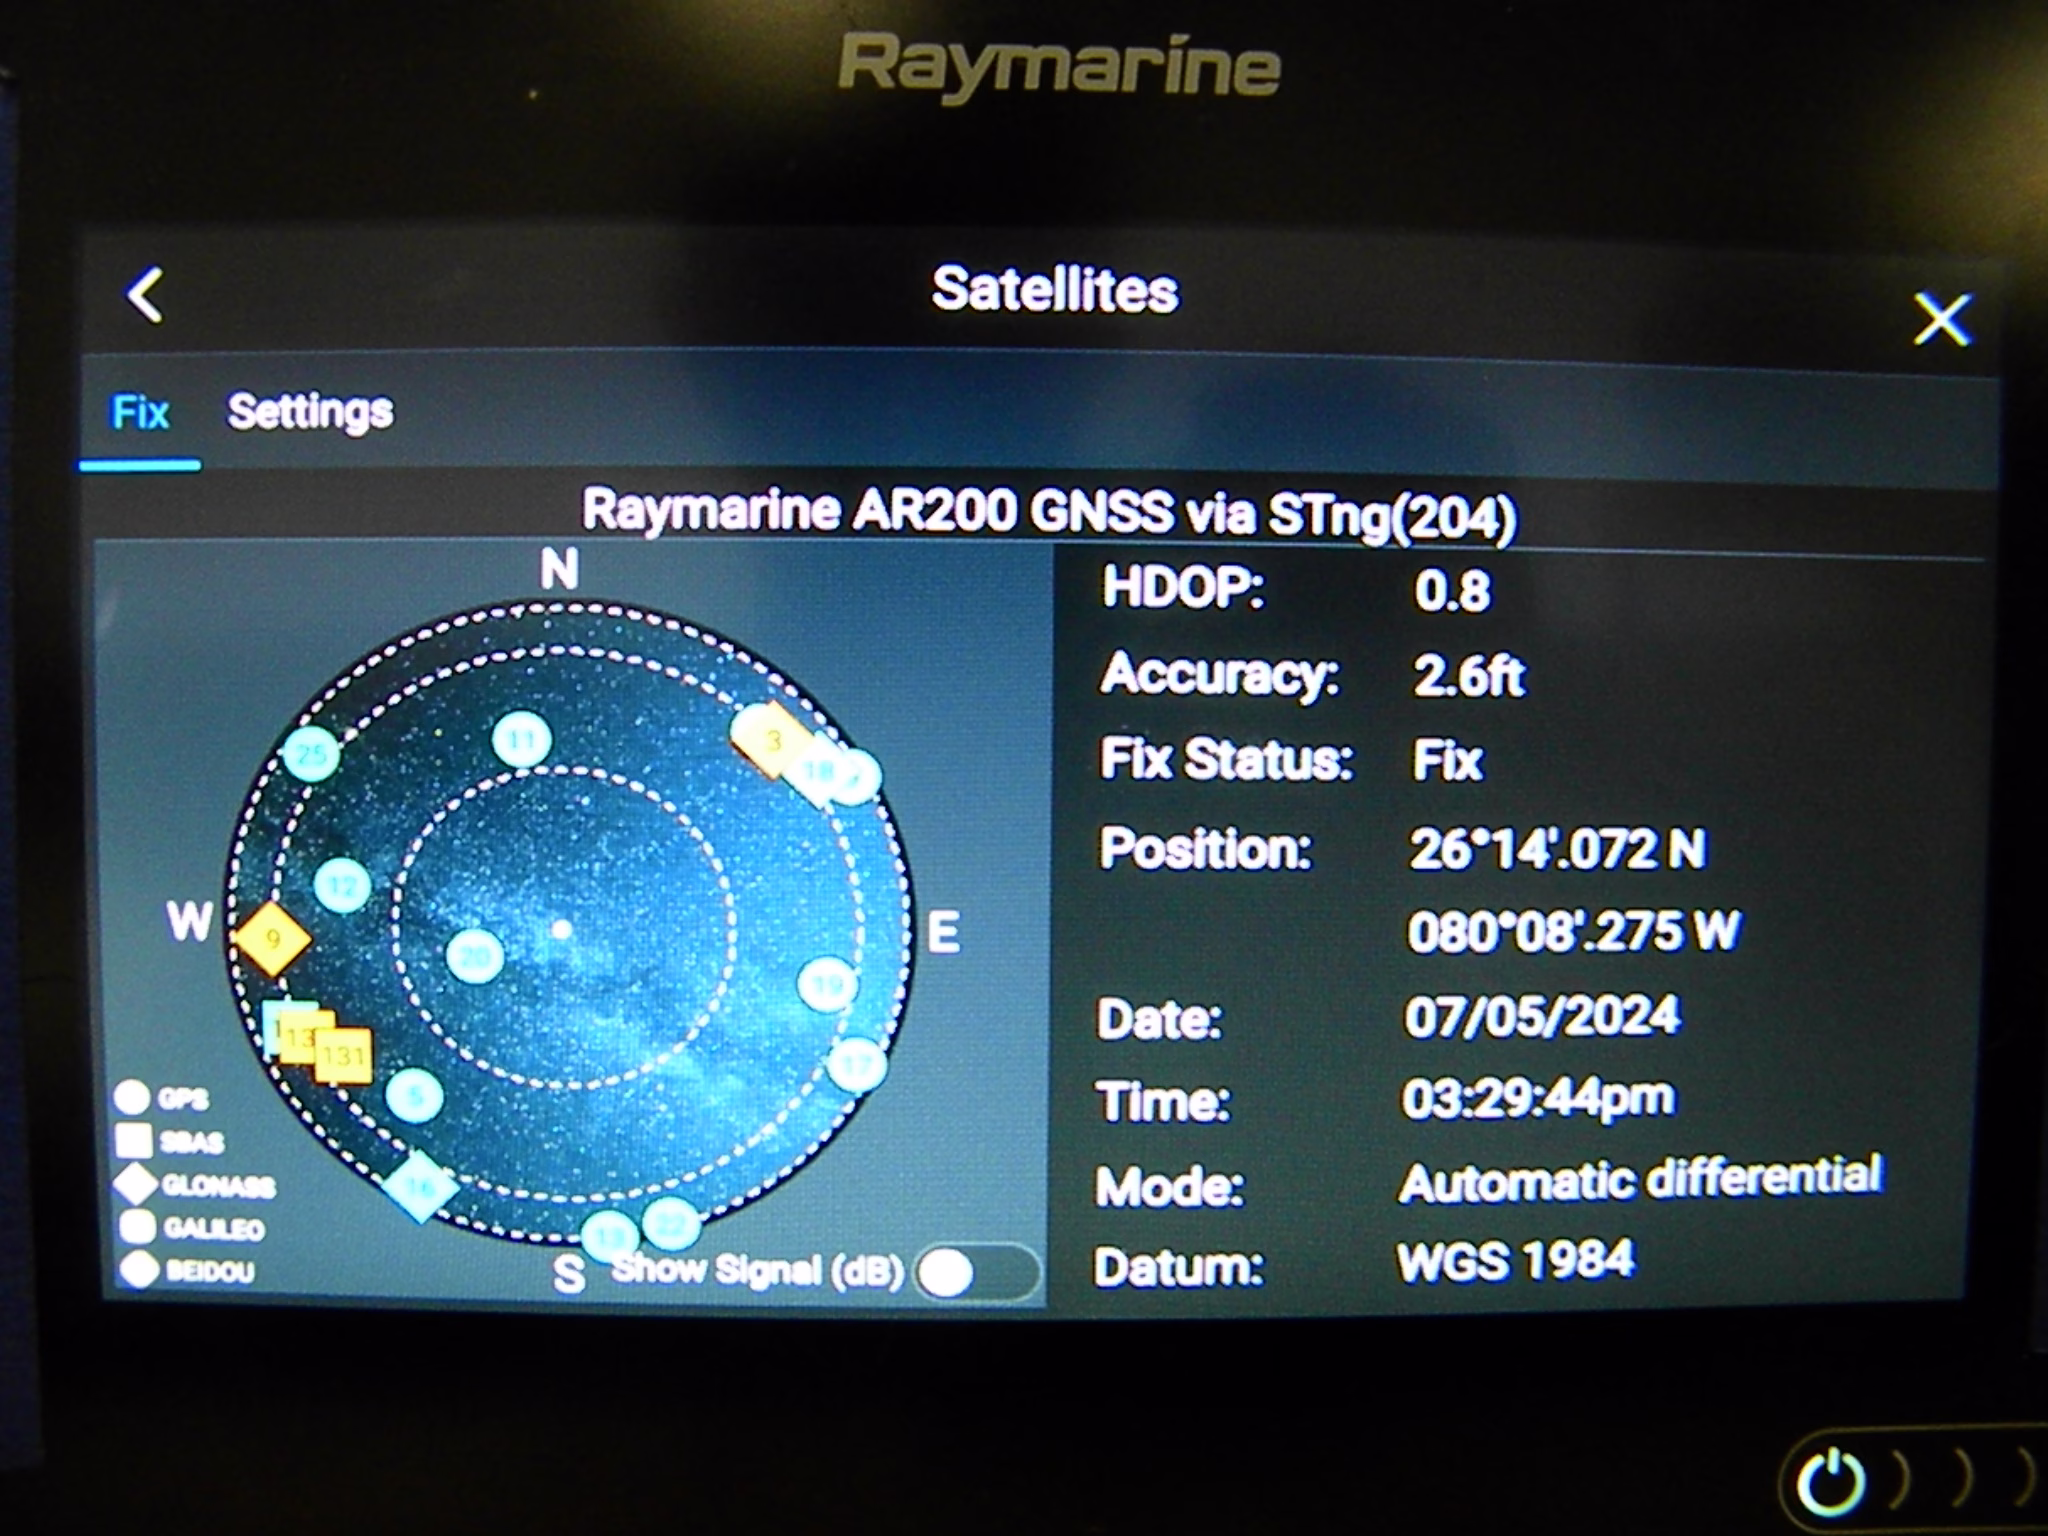Click the GALILEO legend icon
Viewport: 2048px width, 1536px height.
[x=137, y=1226]
